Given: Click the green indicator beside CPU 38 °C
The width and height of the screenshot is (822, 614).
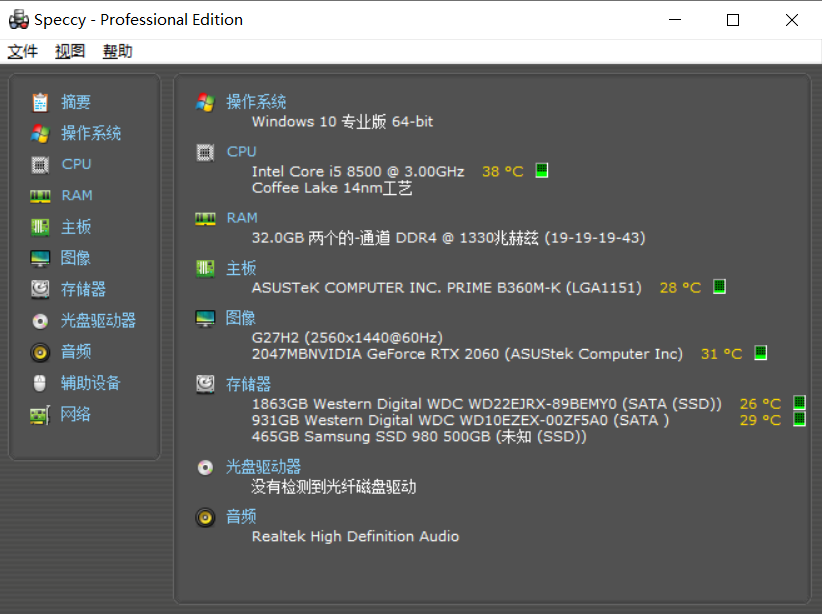Looking at the screenshot, I should click(542, 170).
